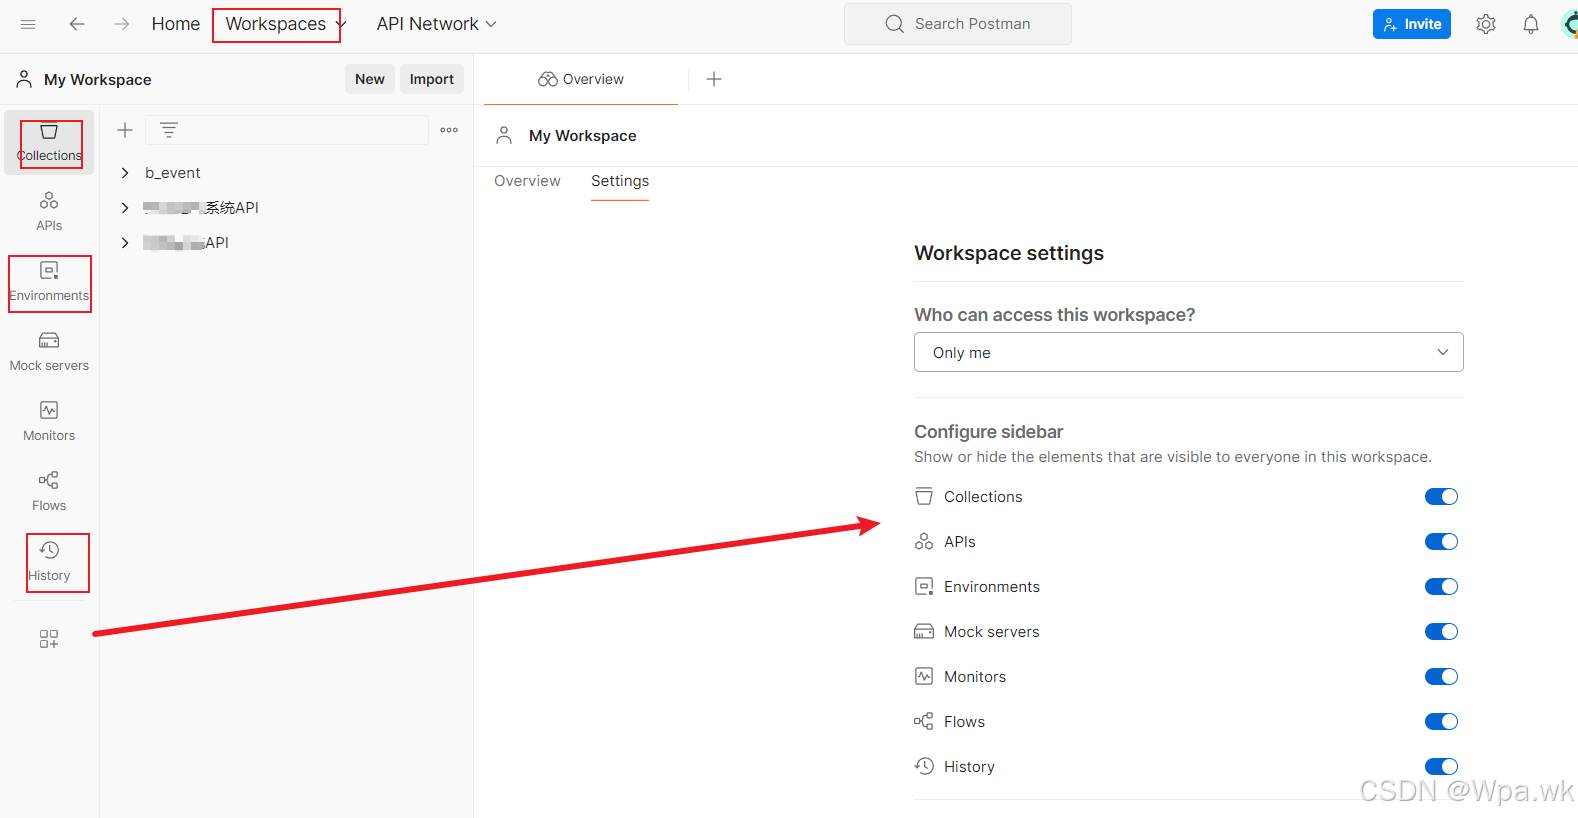Click the Invite button

(1412, 24)
